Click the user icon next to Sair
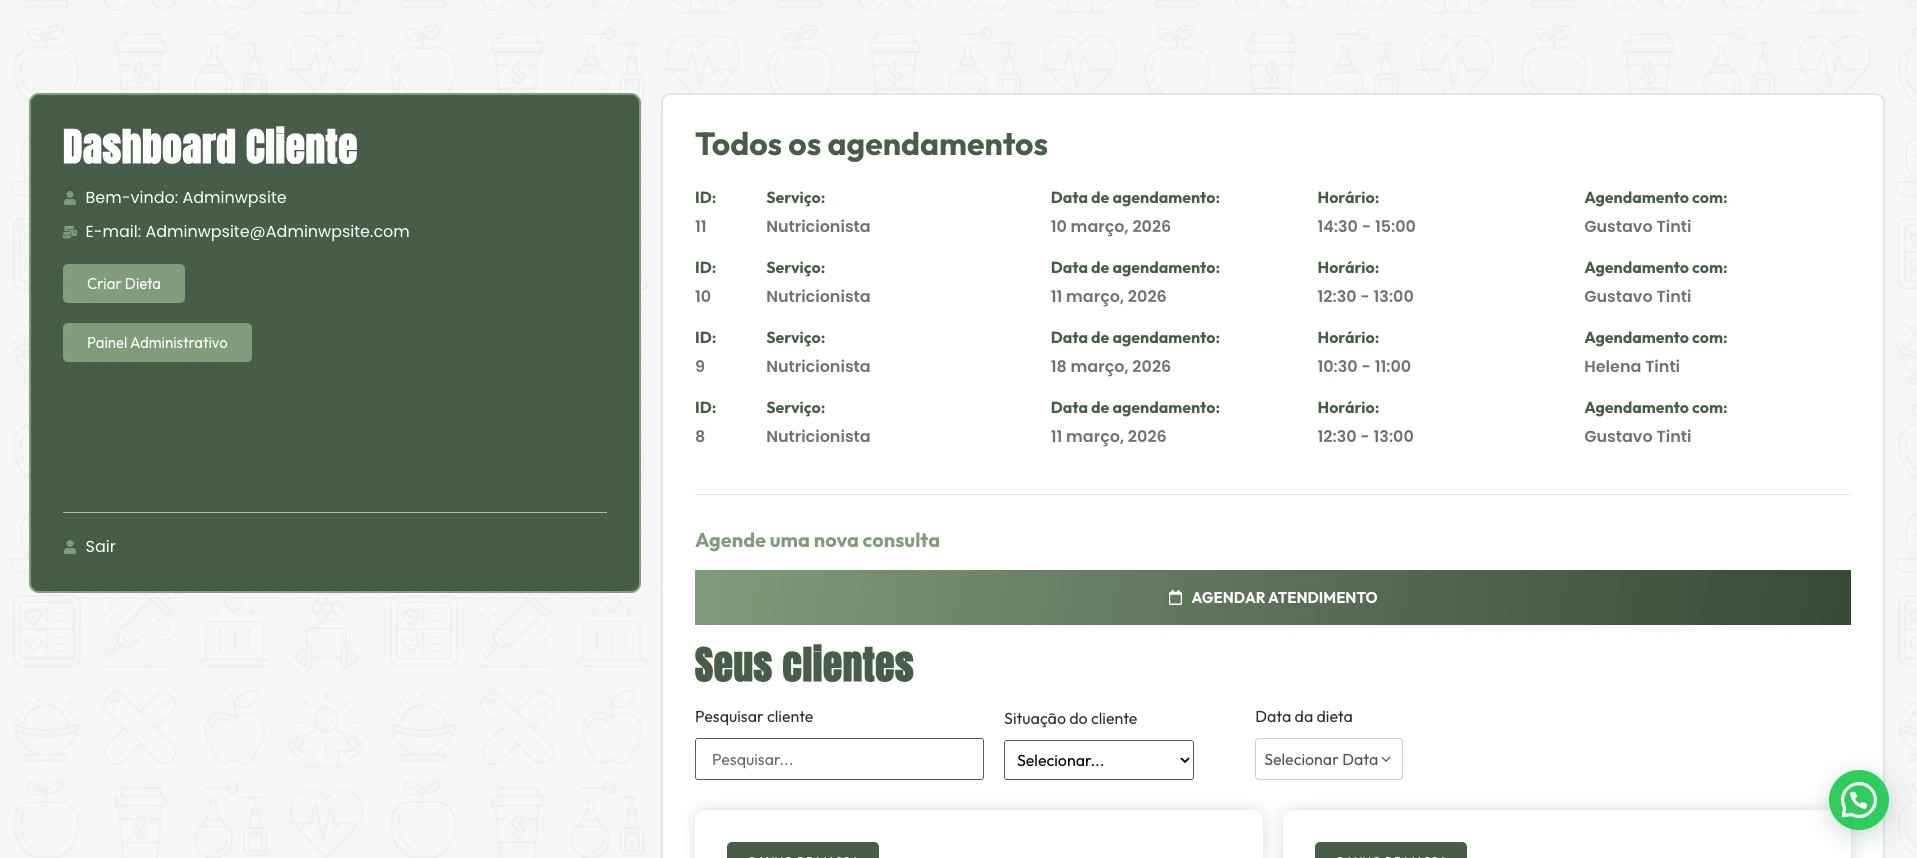Screen dimensions: 1917x858 pos(70,547)
